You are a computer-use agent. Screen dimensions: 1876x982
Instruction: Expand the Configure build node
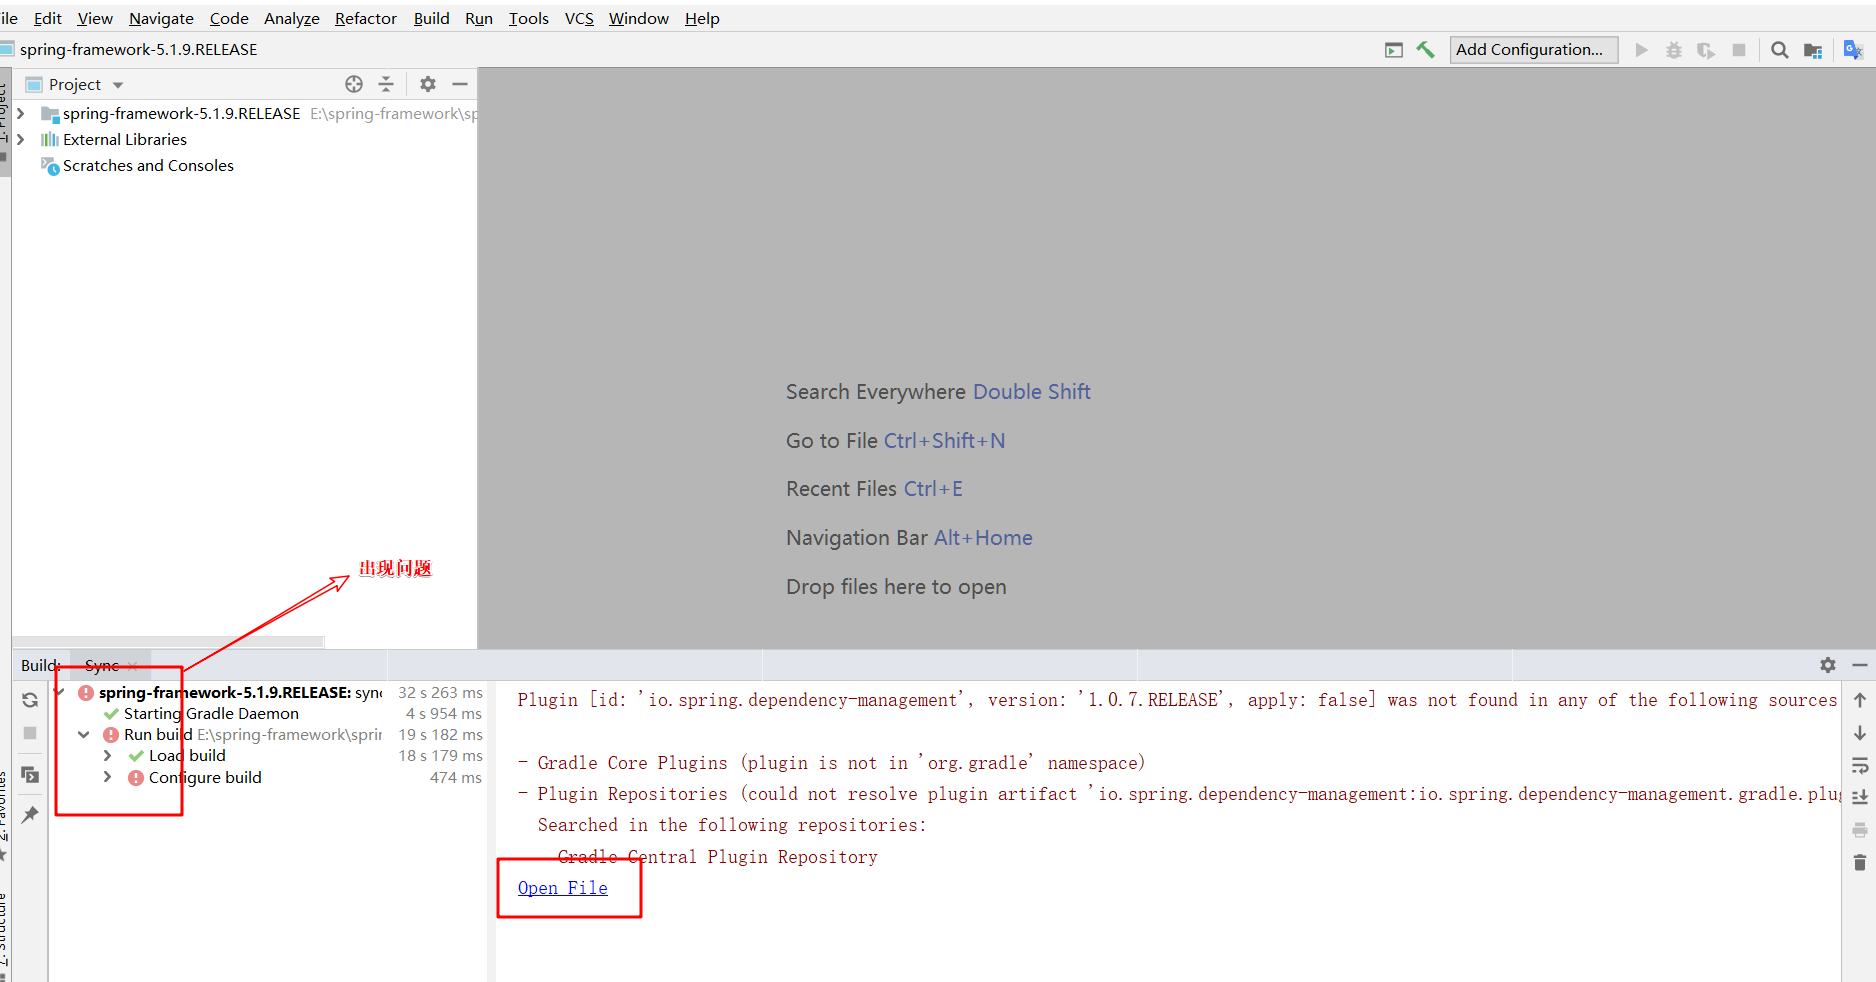[x=108, y=778]
